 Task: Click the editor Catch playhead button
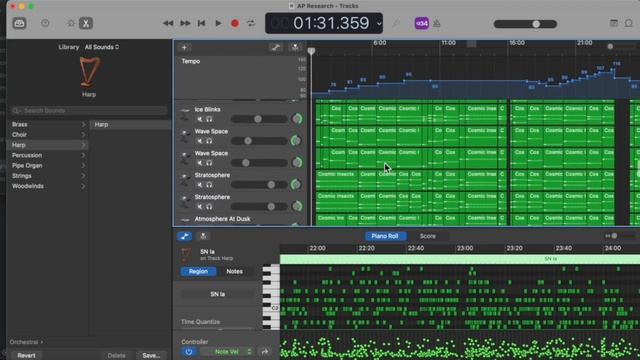(203, 236)
